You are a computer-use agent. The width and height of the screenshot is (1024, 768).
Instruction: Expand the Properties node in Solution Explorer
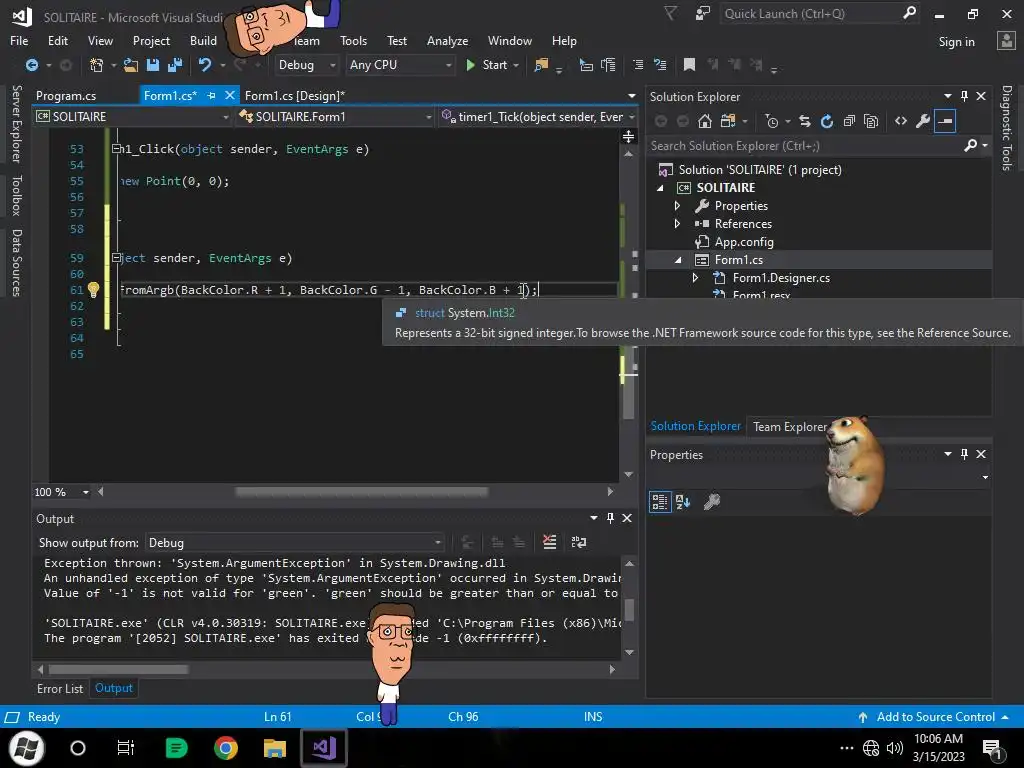click(x=677, y=206)
